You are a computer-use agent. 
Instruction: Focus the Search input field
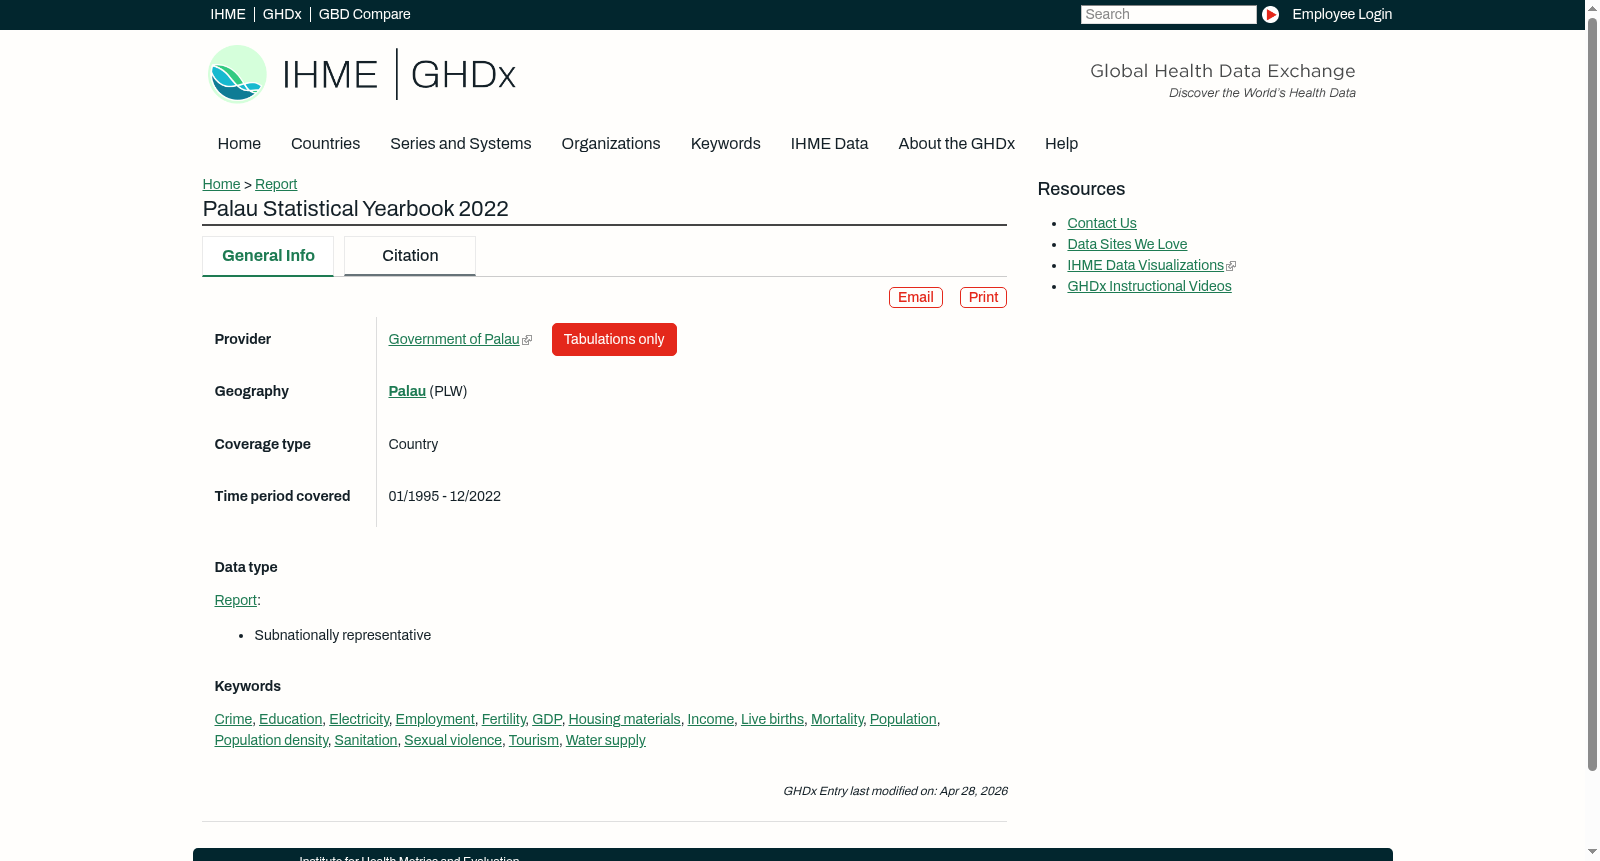tap(1168, 14)
